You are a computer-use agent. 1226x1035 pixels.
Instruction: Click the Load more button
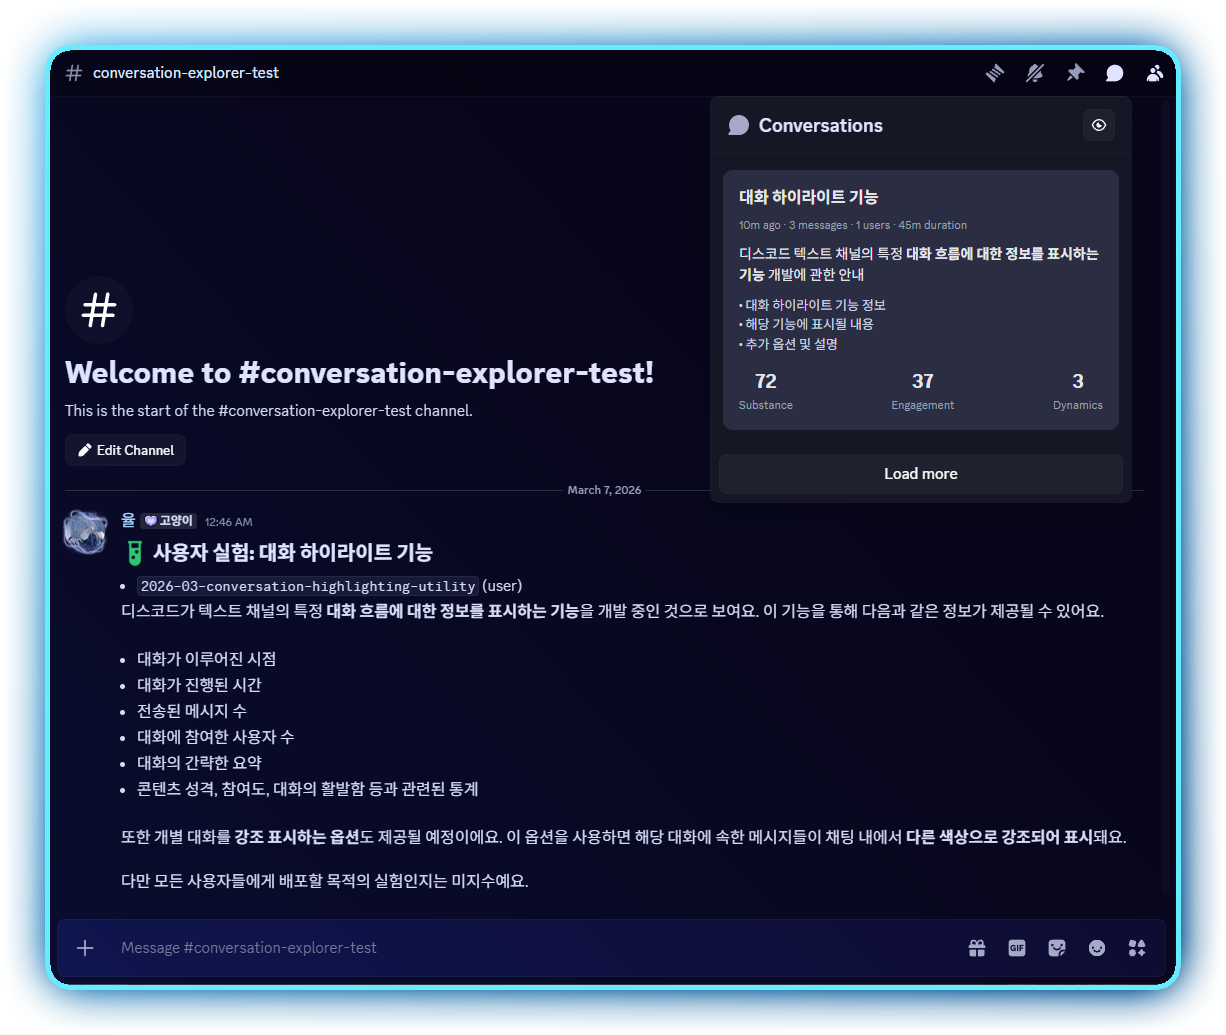tap(921, 474)
